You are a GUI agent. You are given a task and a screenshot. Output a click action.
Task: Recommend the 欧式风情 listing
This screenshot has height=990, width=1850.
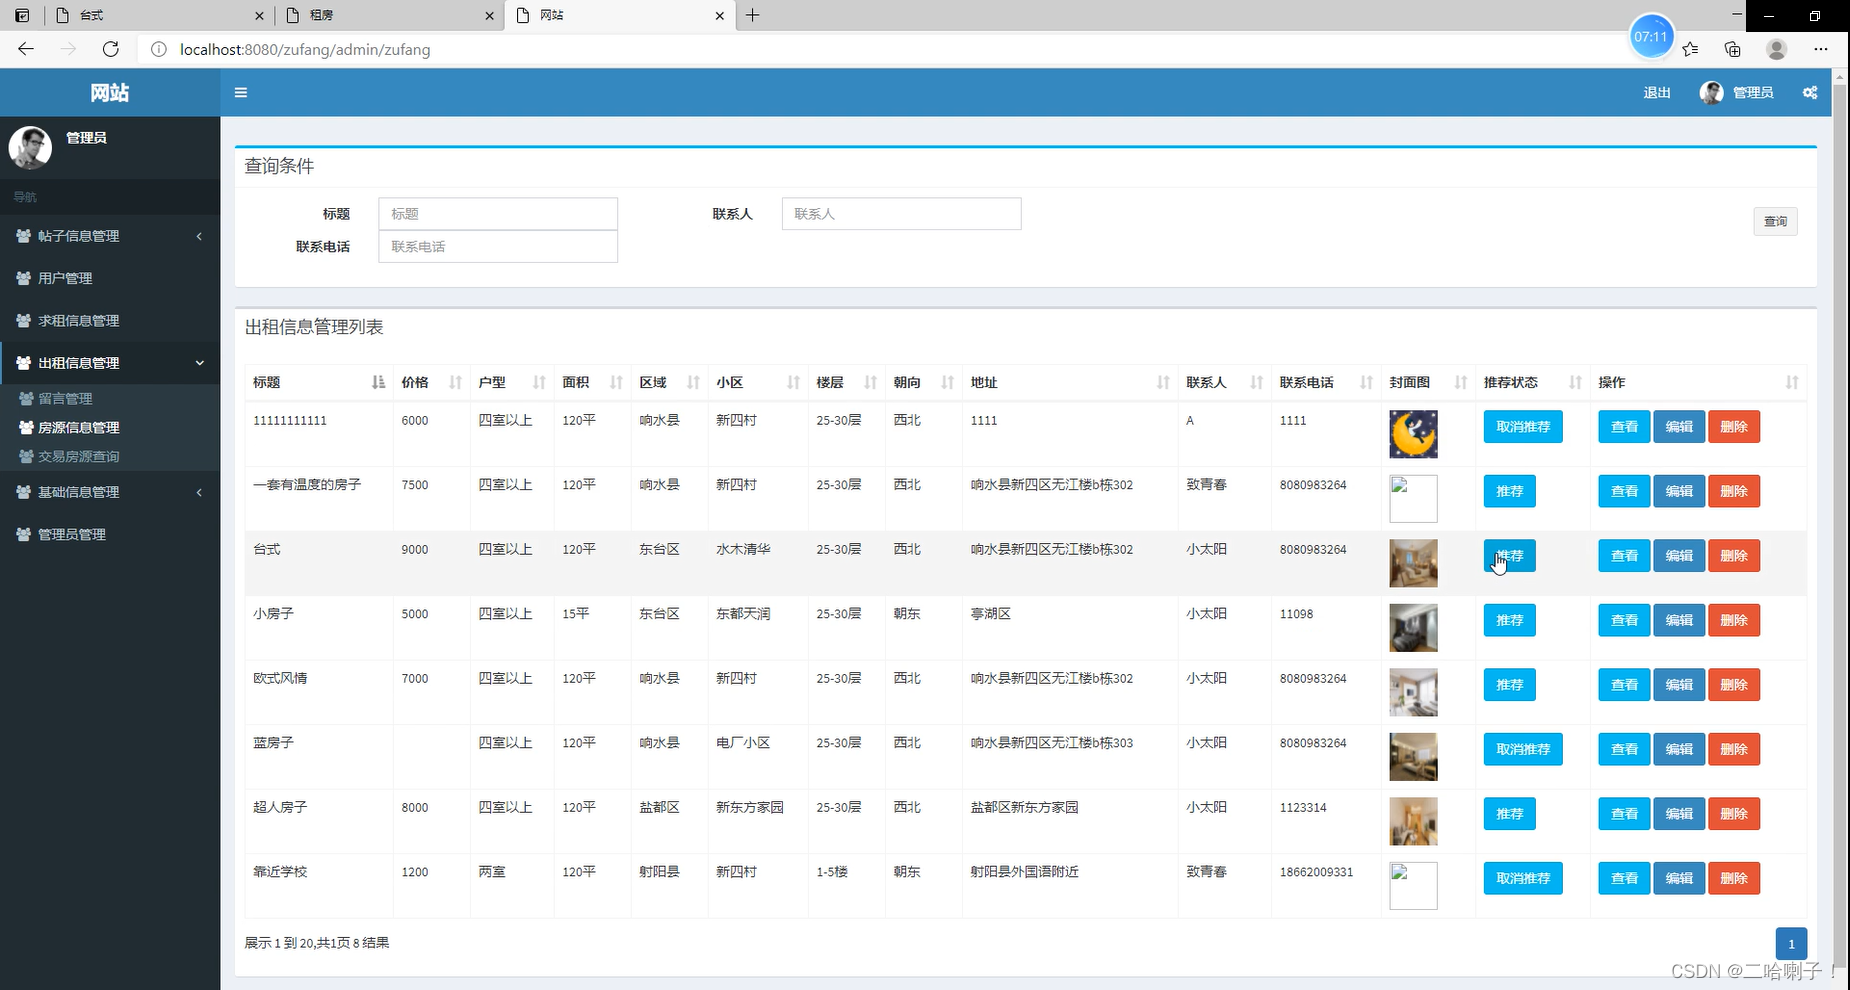coord(1509,685)
